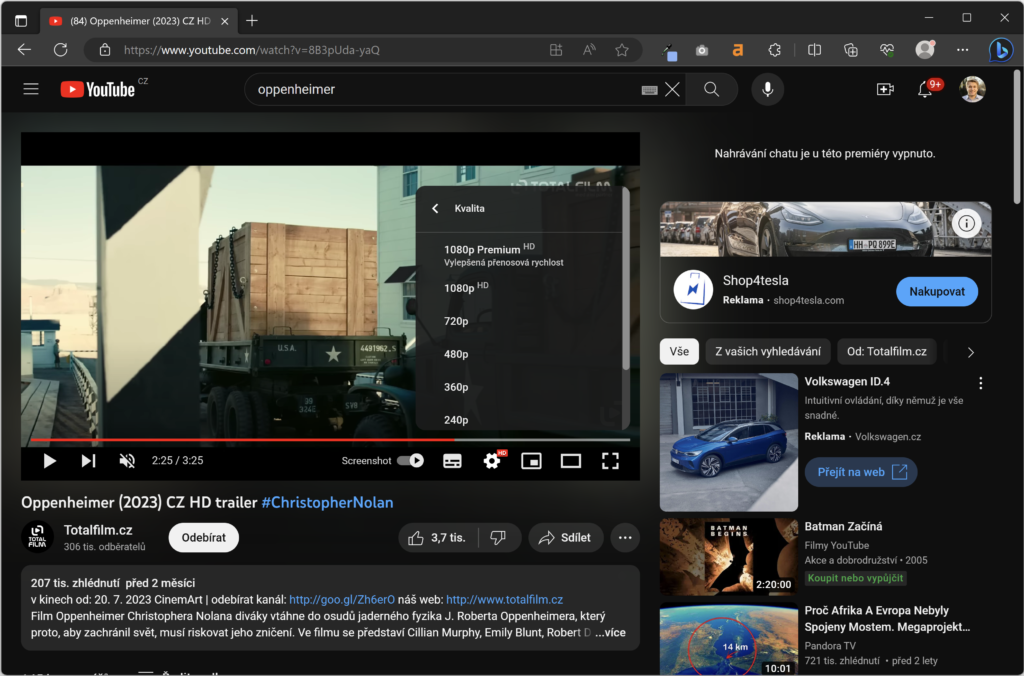Click the quality menu scrollbar
Screen dimensions: 1024x676
click(x=626, y=281)
